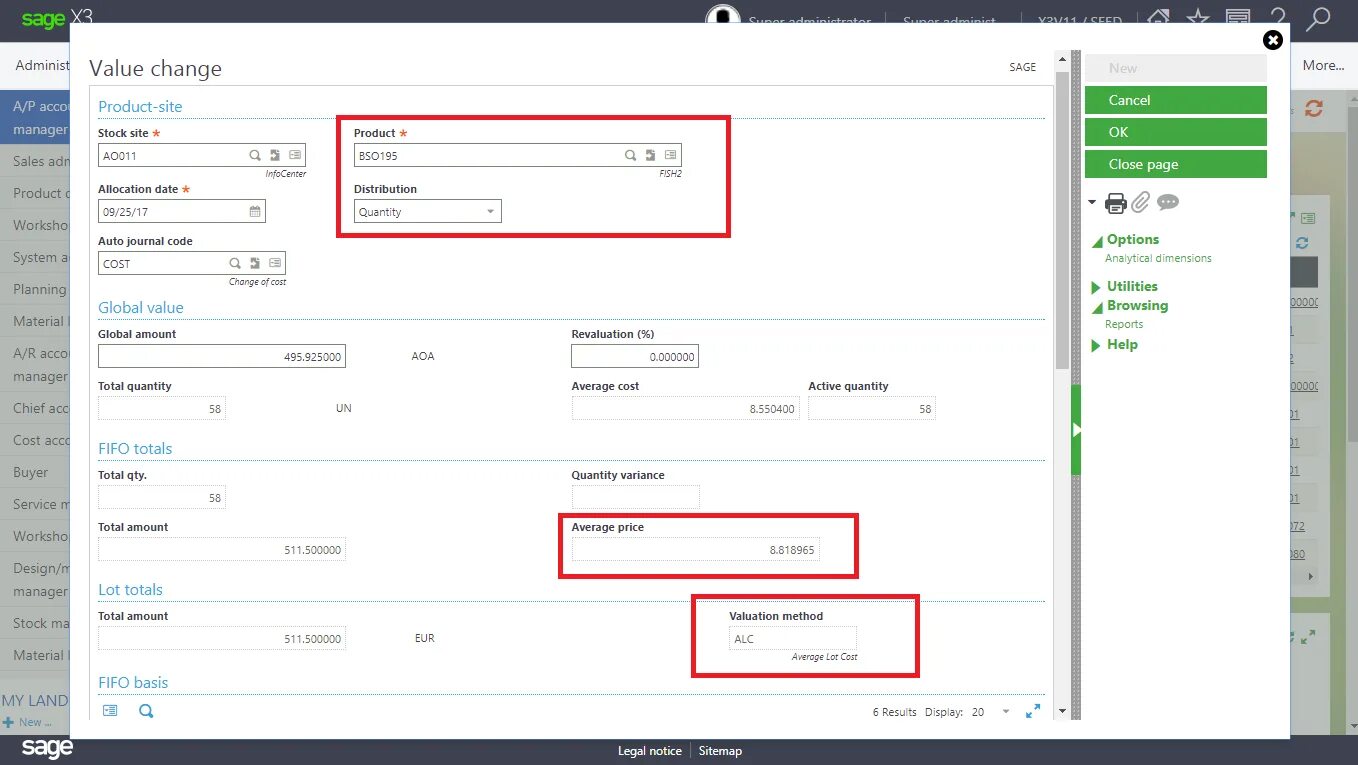The width and height of the screenshot is (1358, 765).
Task: Click the top bar search magnifier
Action: 1319,18
